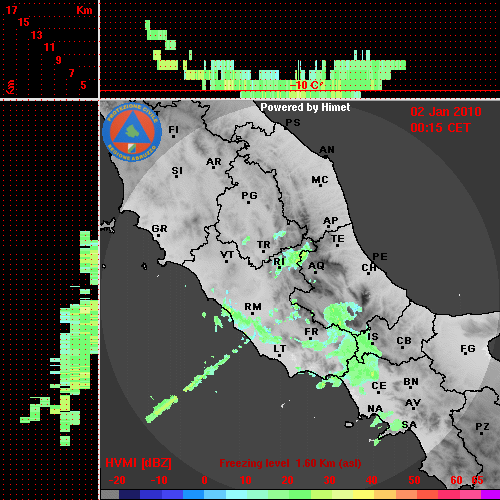Click the elongated rain band echo southwest of LT

207,373
